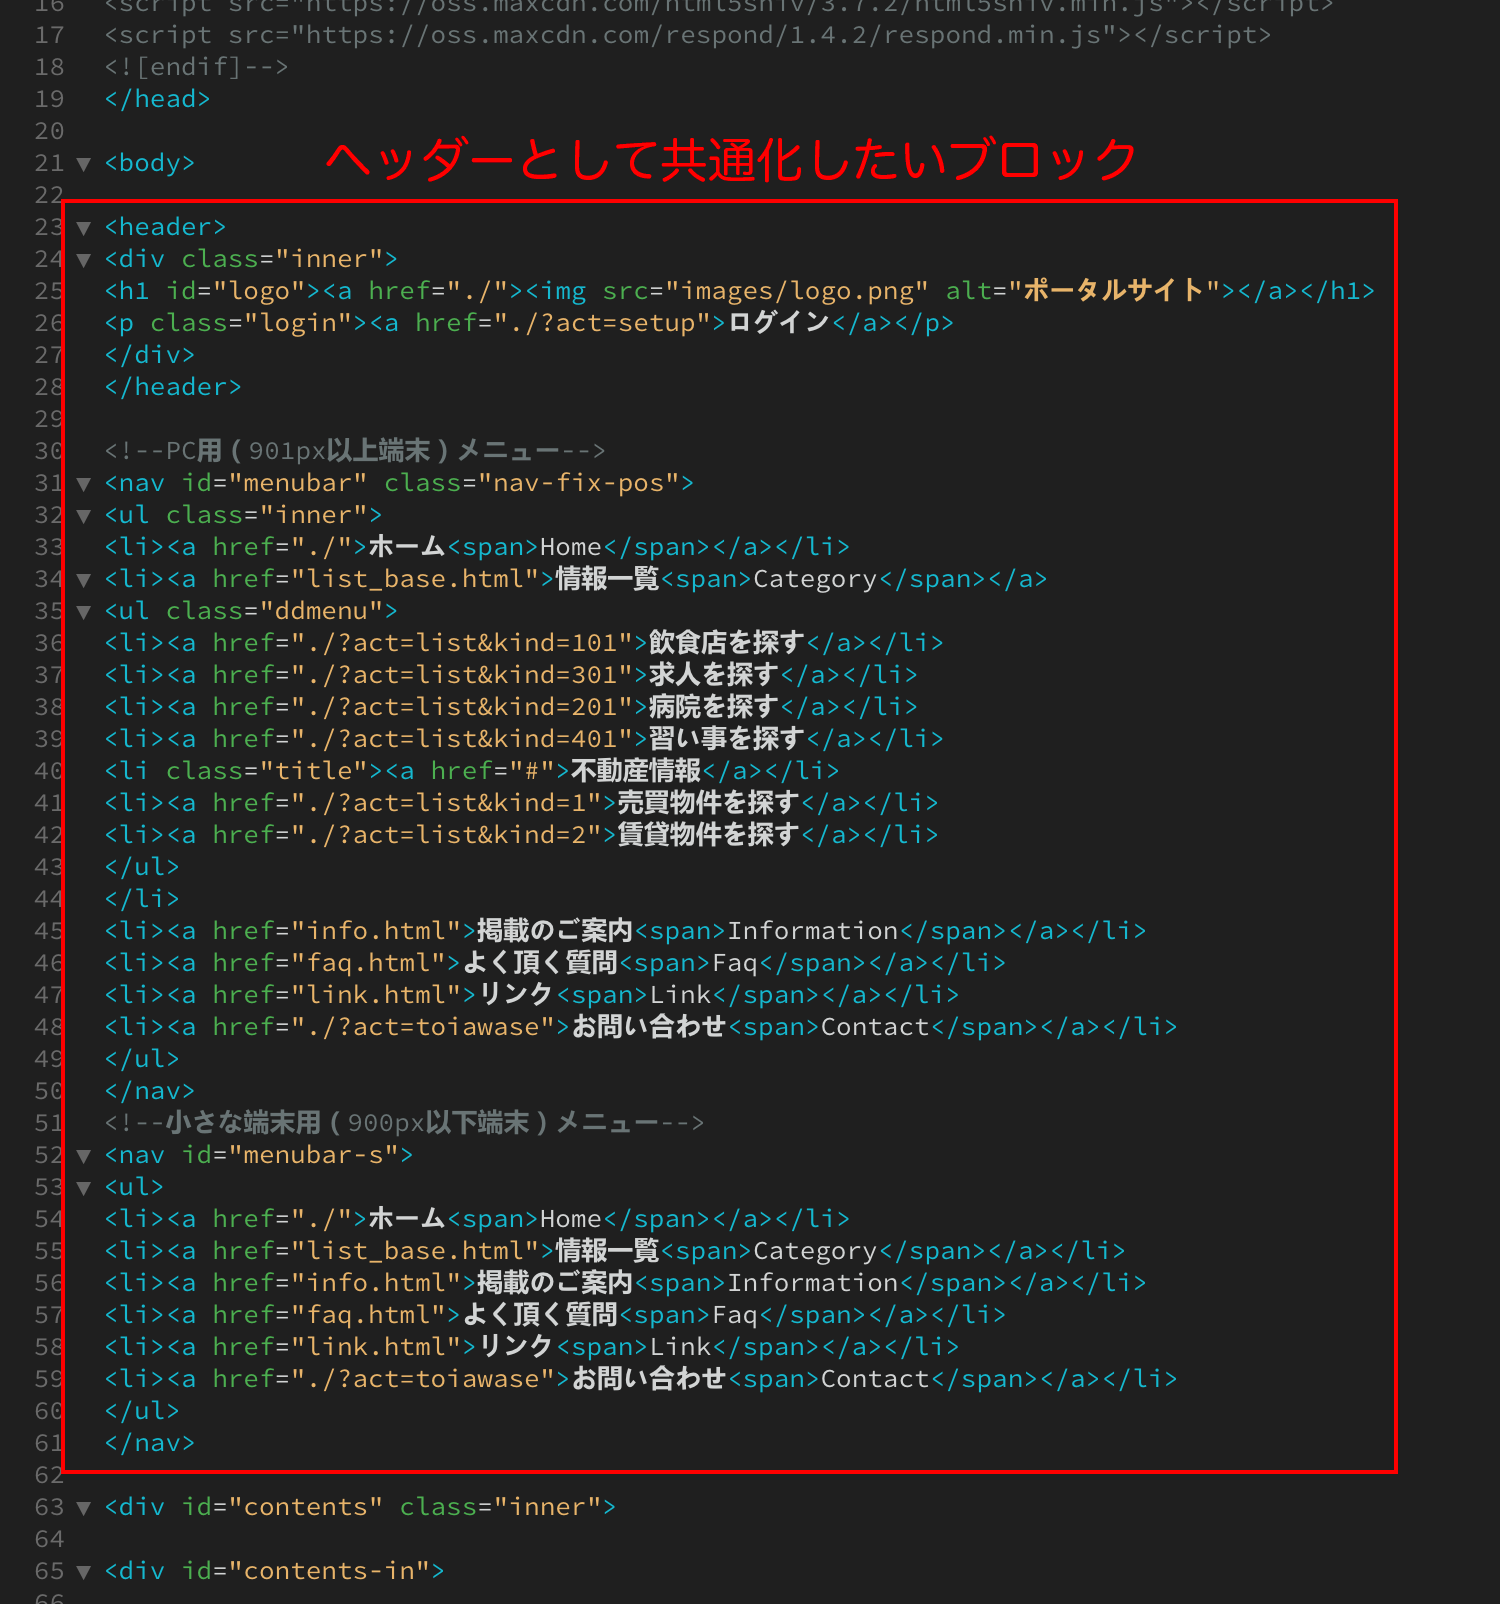Click the 求人を探す text
The height and width of the screenshot is (1604, 1500).
tap(713, 675)
